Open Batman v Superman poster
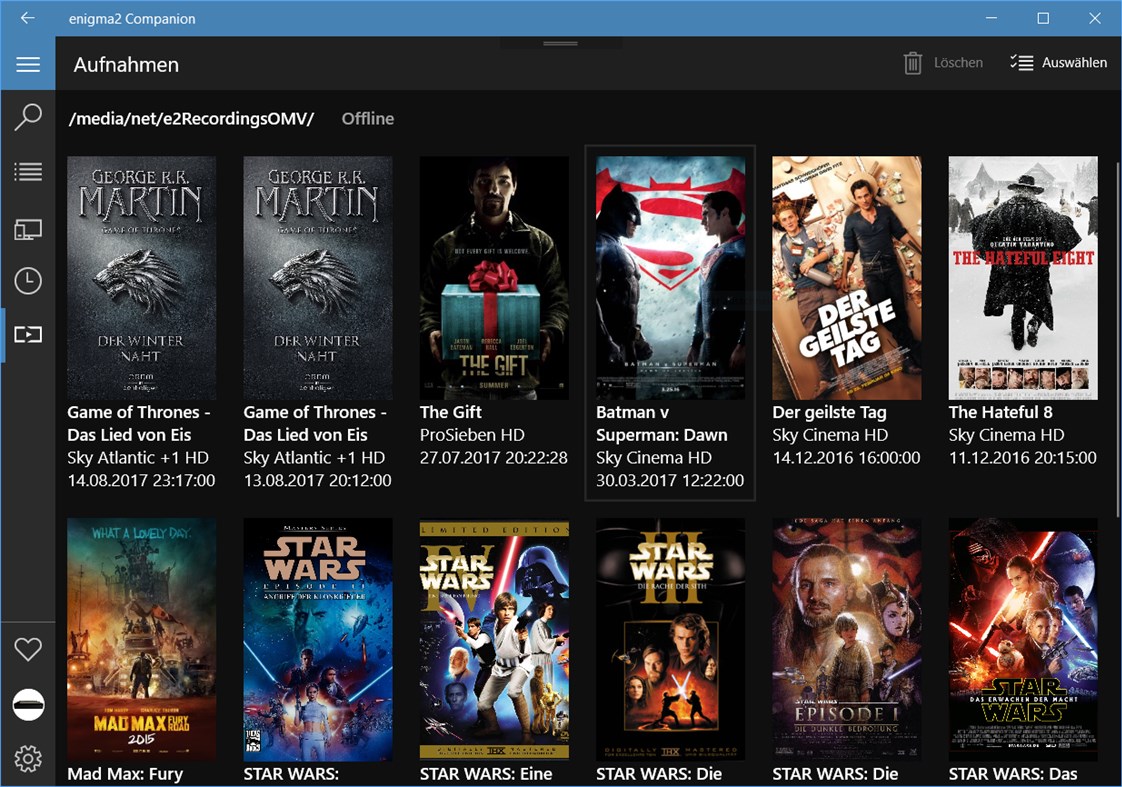 (x=670, y=278)
